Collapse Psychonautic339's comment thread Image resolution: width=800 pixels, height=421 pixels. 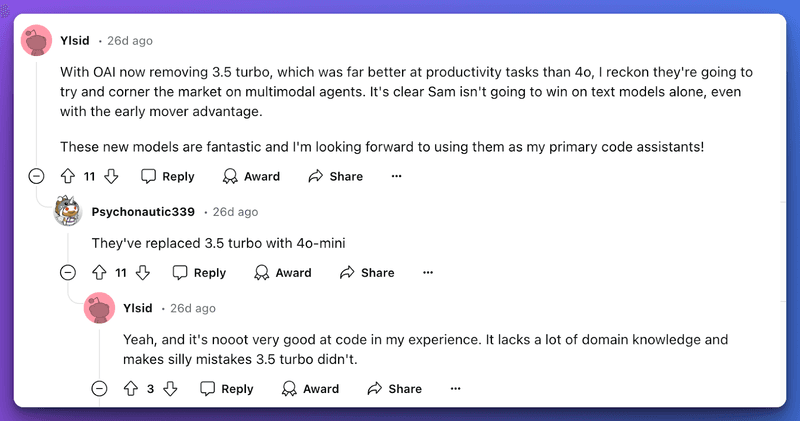tap(68, 273)
